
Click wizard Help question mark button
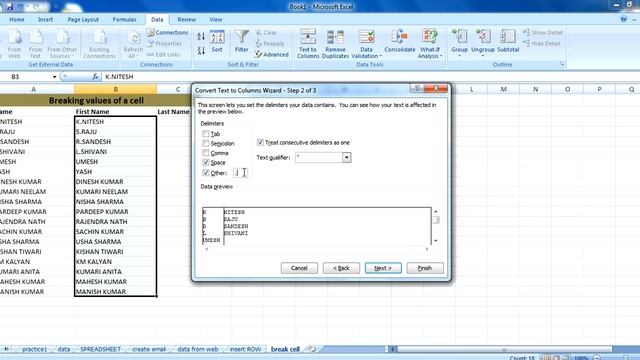point(417,89)
